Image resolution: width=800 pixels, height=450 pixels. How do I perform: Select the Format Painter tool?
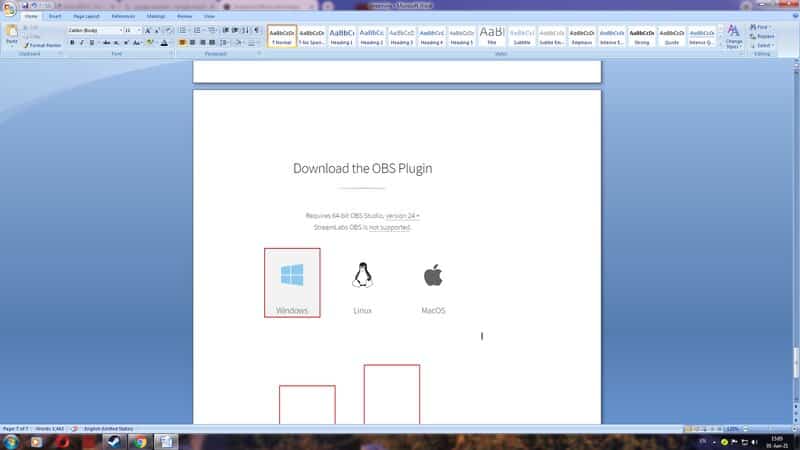pyautogui.click(x=42, y=45)
